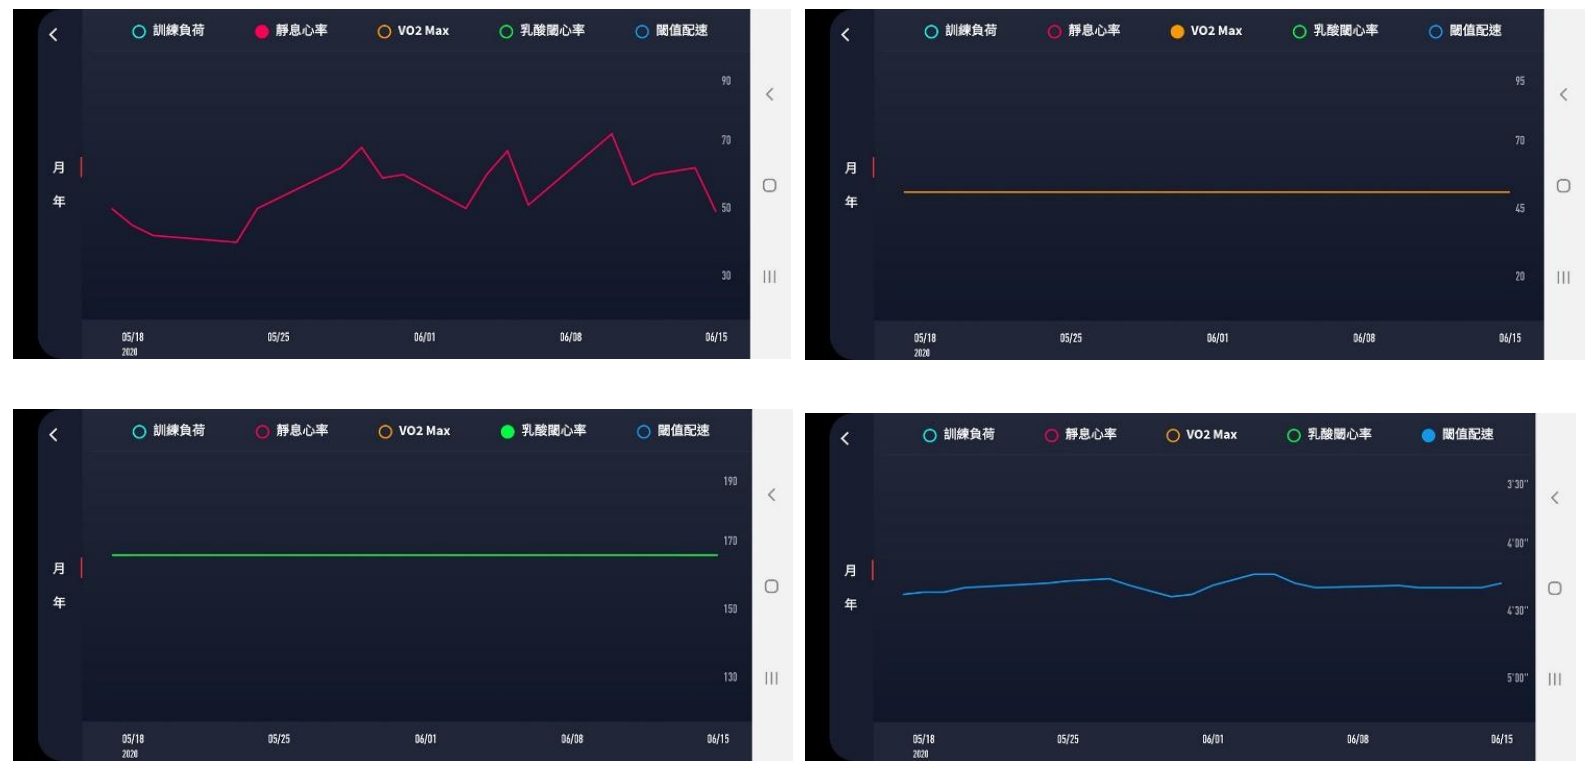Tap the highest peak of red heart-rate line

click(x=611, y=134)
